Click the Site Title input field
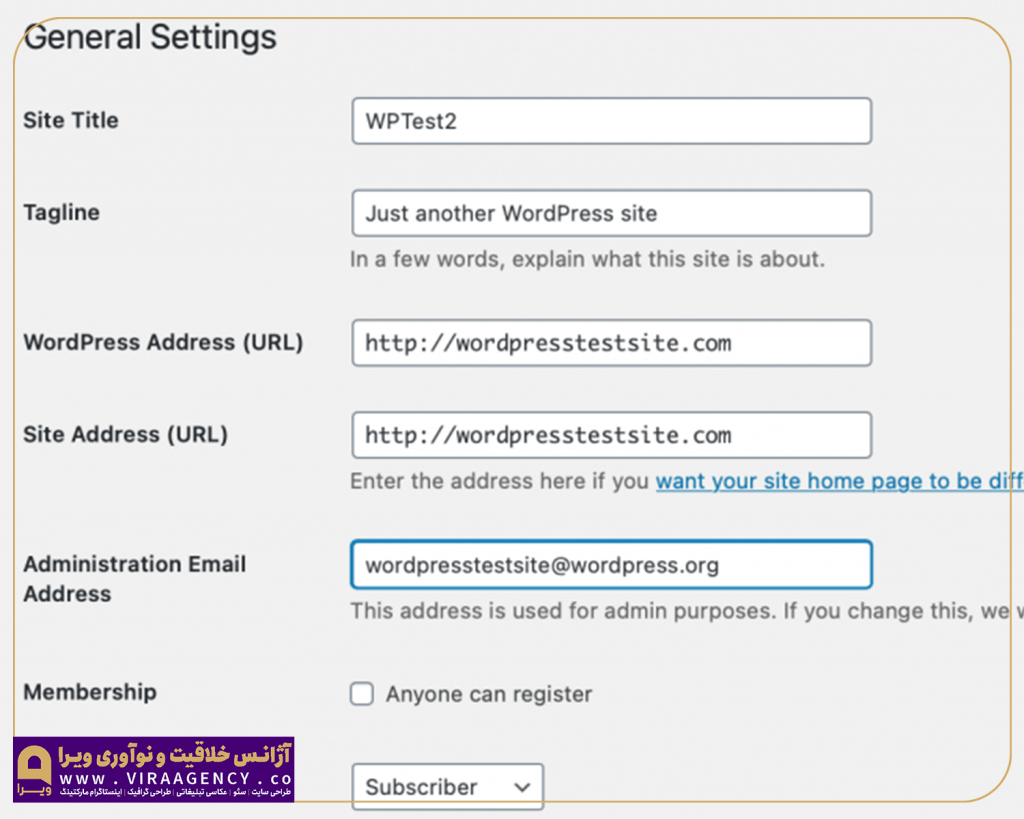The height and width of the screenshot is (819, 1024). [x=611, y=121]
